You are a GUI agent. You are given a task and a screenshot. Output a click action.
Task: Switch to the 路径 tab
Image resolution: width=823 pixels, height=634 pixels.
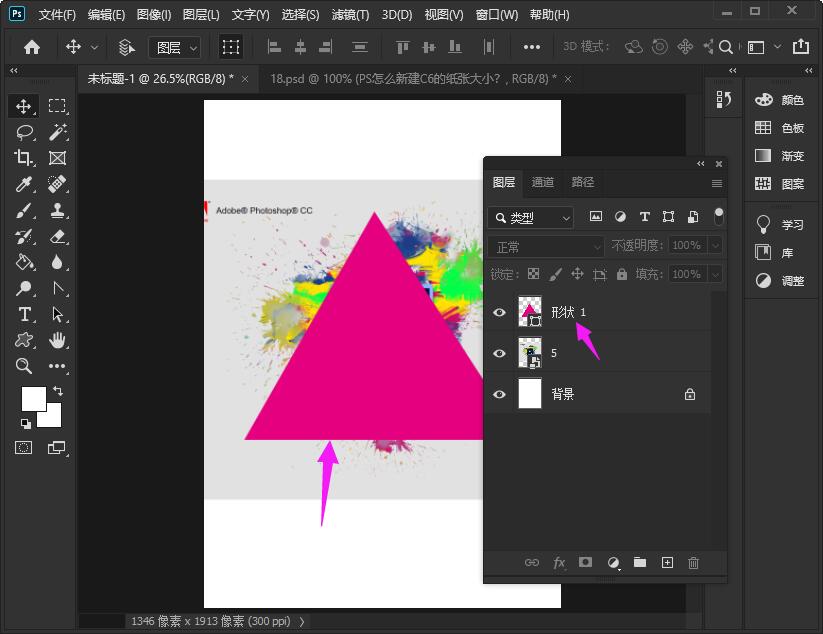[x=582, y=182]
